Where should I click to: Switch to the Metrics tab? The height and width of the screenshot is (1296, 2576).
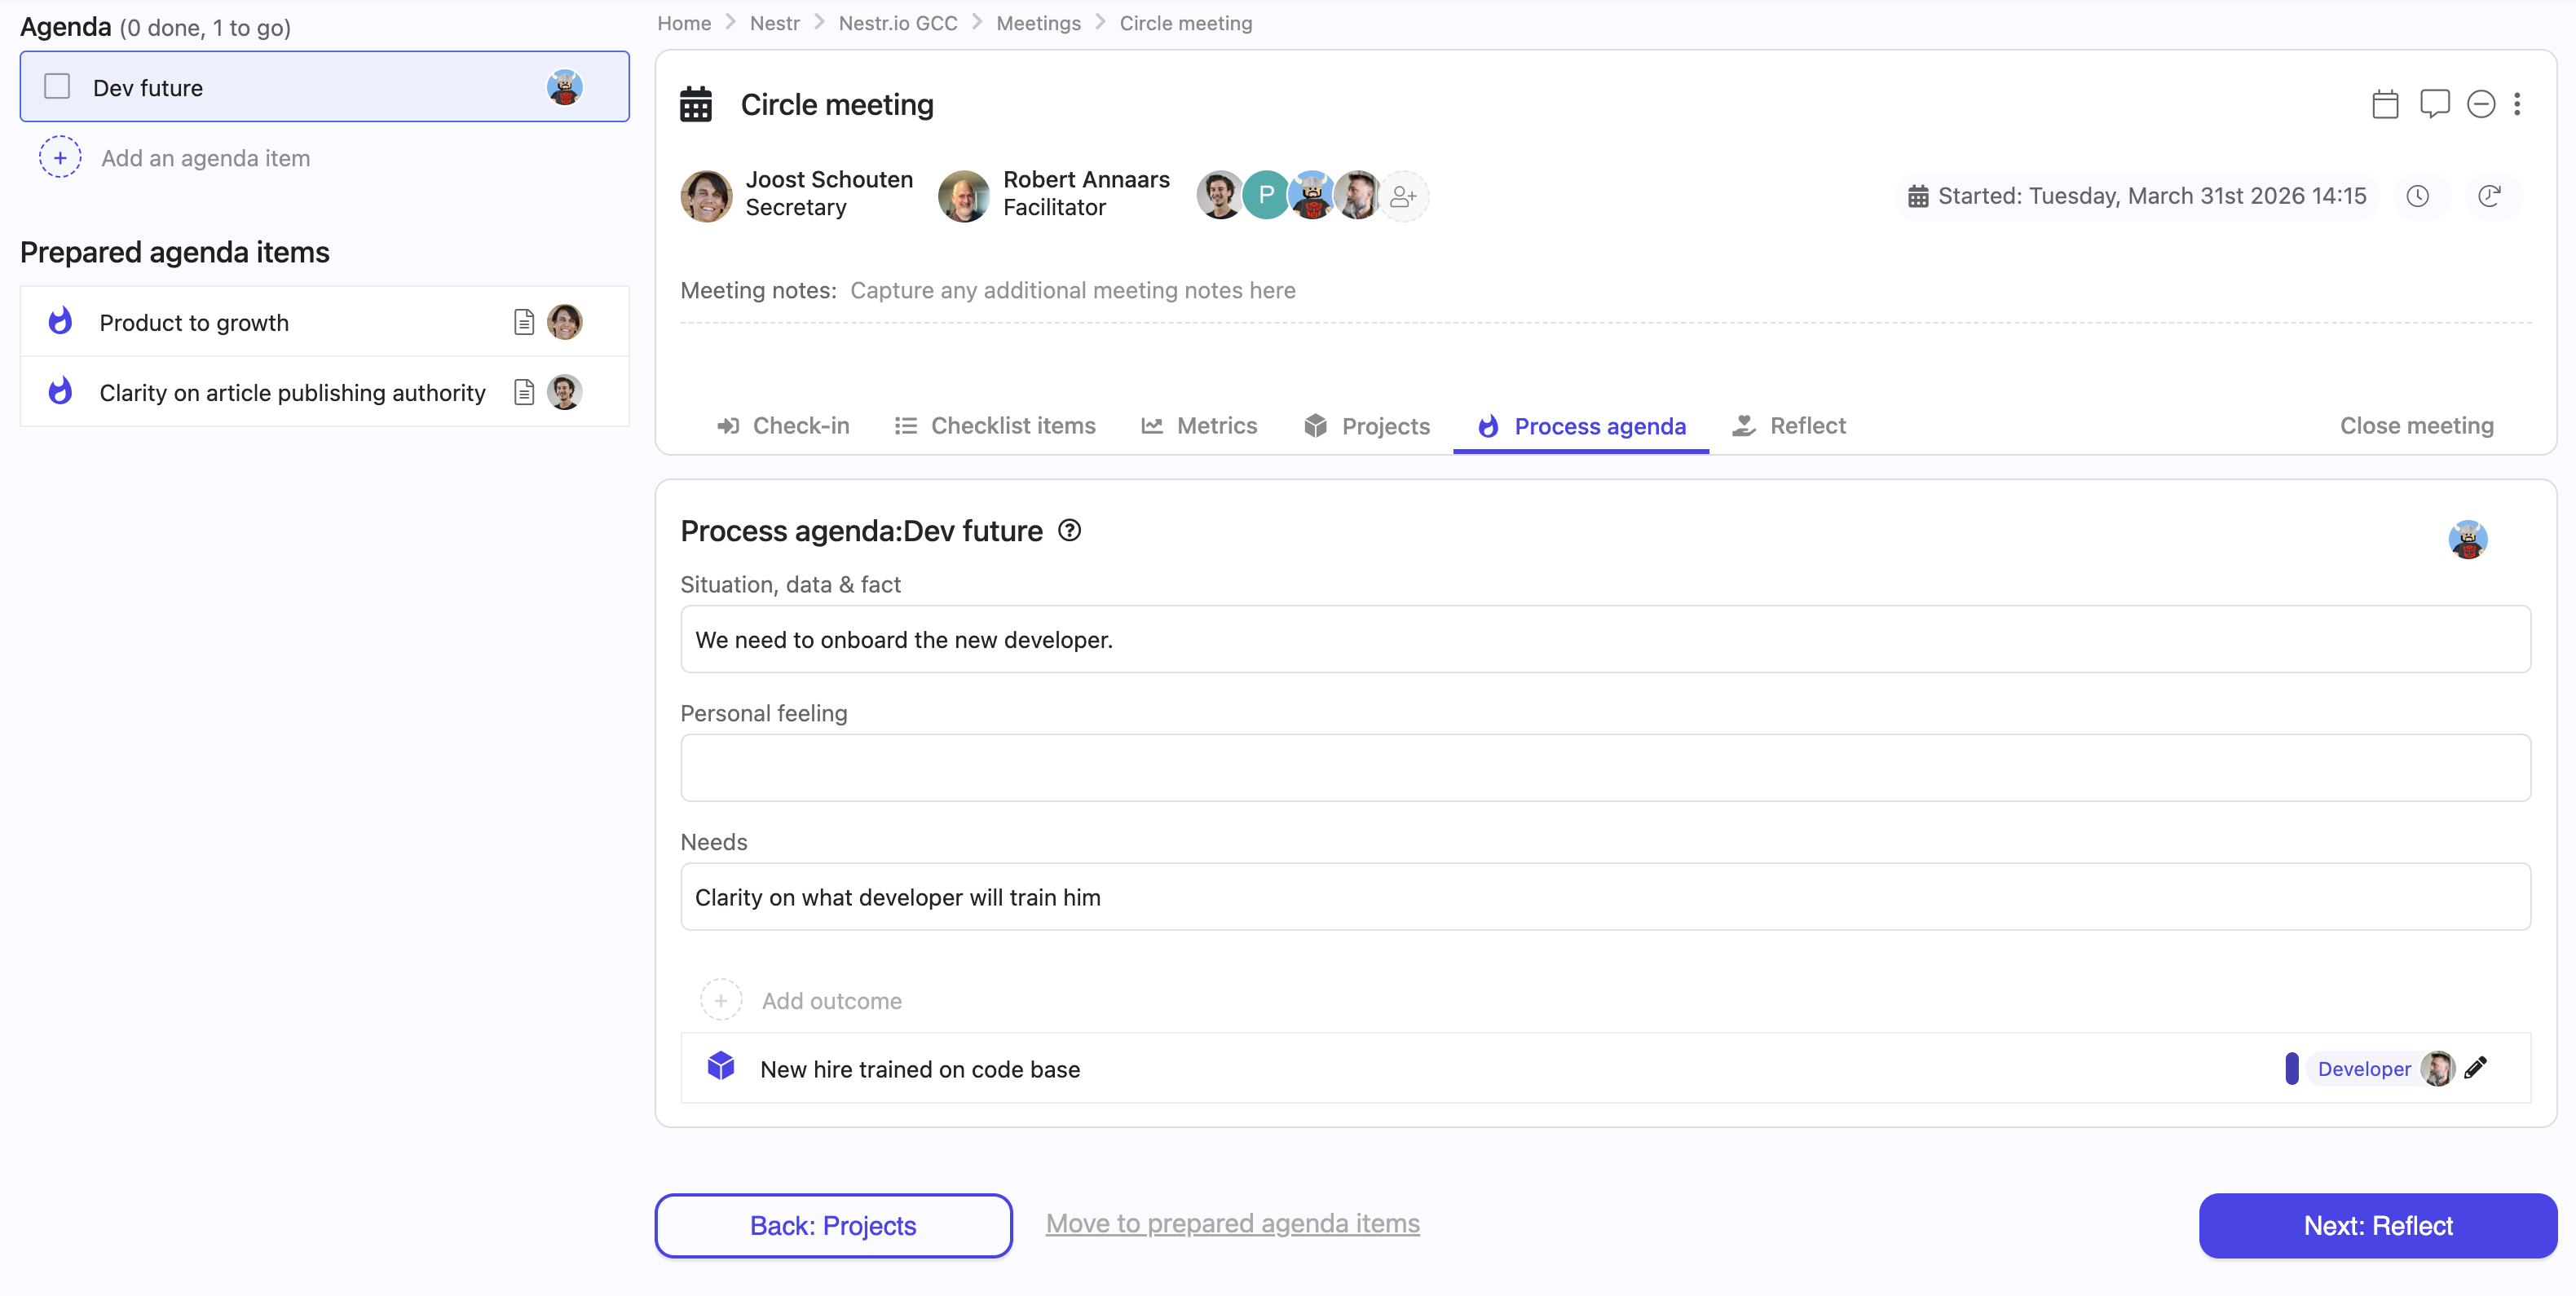click(x=1199, y=425)
